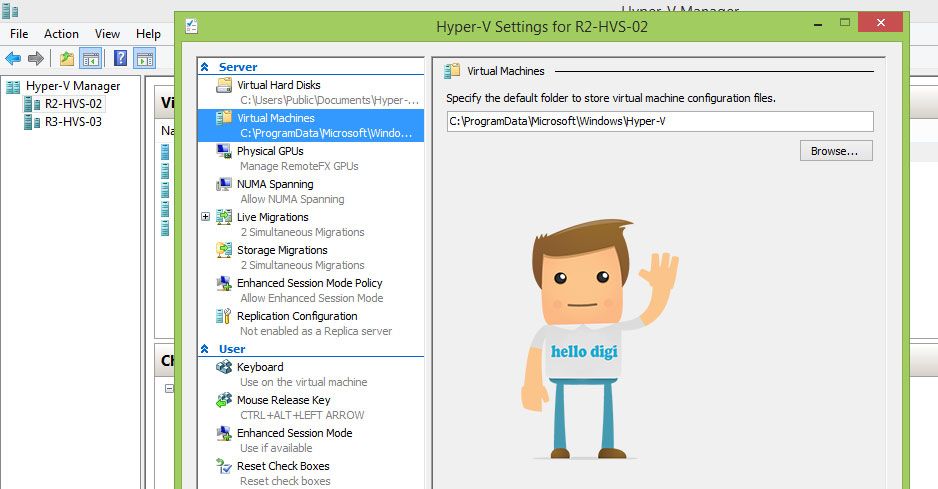Maximize the Hyper-V Settings dialog
Image resolution: width=938 pixels, height=489 pixels.
pyautogui.click(x=845, y=23)
